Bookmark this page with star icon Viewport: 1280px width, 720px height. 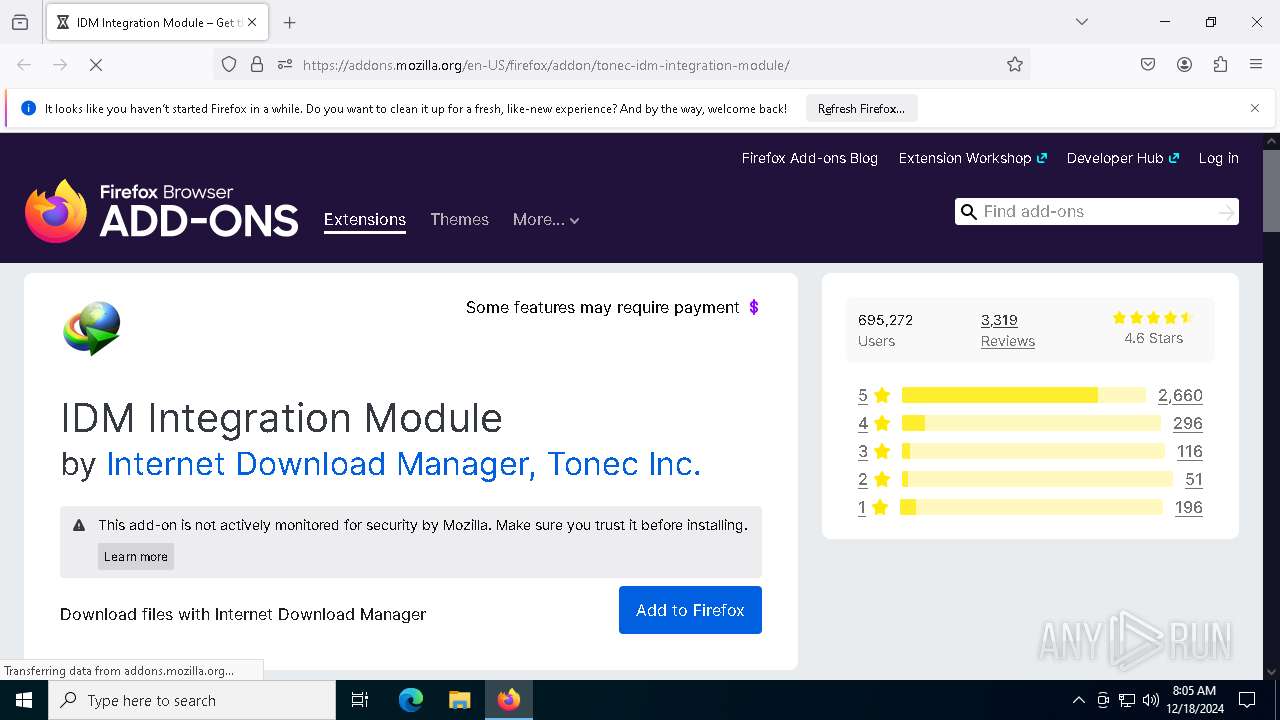pyautogui.click(x=1015, y=65)
